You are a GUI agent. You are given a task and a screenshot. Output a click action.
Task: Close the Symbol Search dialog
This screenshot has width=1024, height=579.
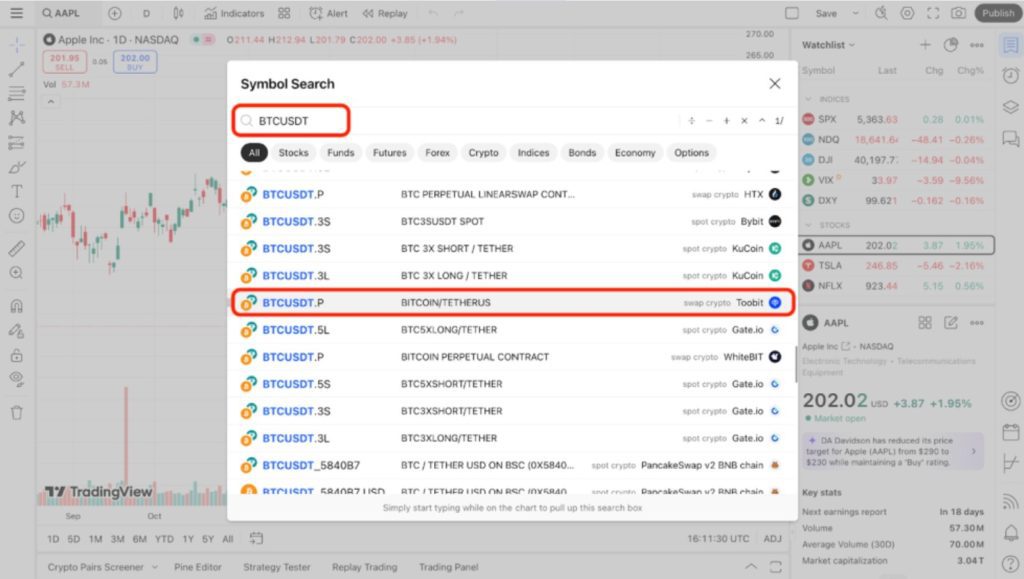click(775, 84)
